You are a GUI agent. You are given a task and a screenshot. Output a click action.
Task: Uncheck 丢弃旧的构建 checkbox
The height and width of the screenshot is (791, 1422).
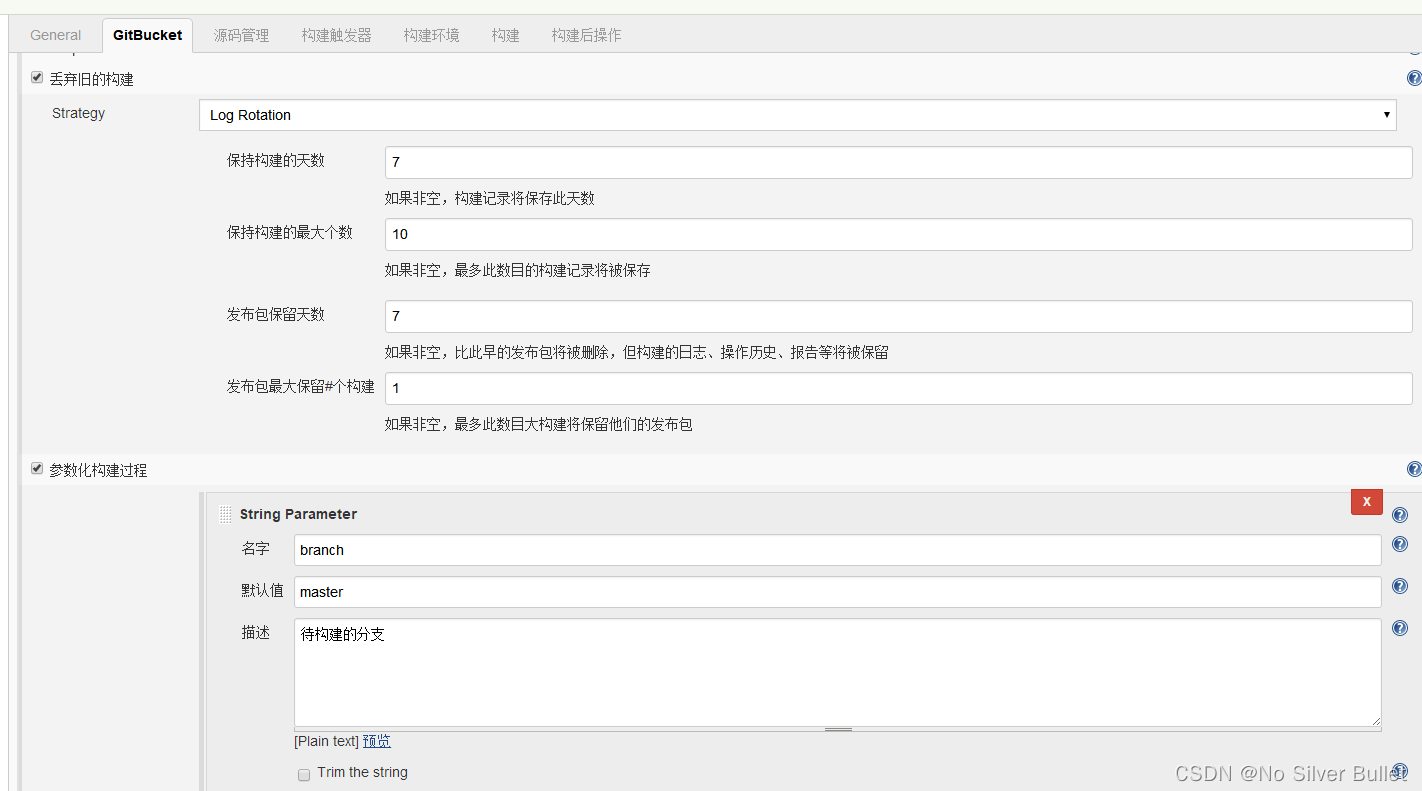[x=37, y=77]
